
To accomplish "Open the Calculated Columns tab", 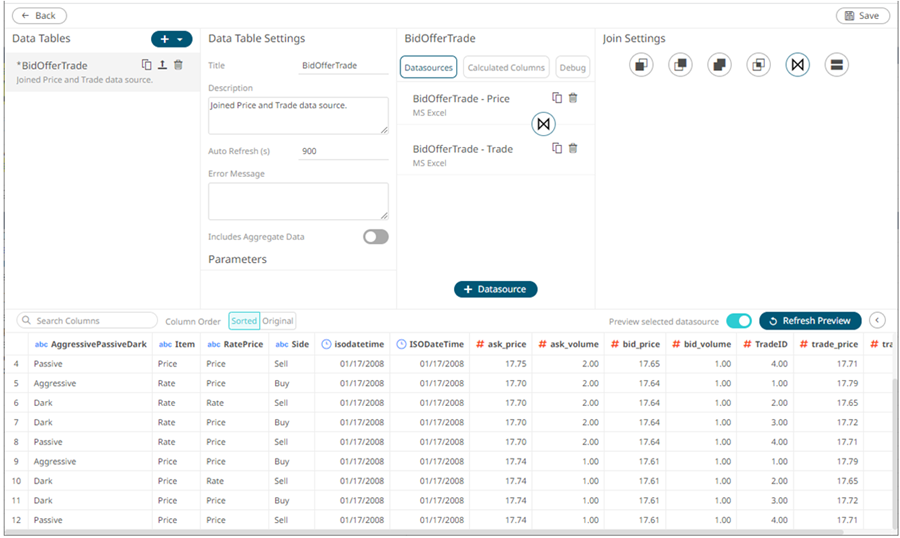I will point(506,68).
